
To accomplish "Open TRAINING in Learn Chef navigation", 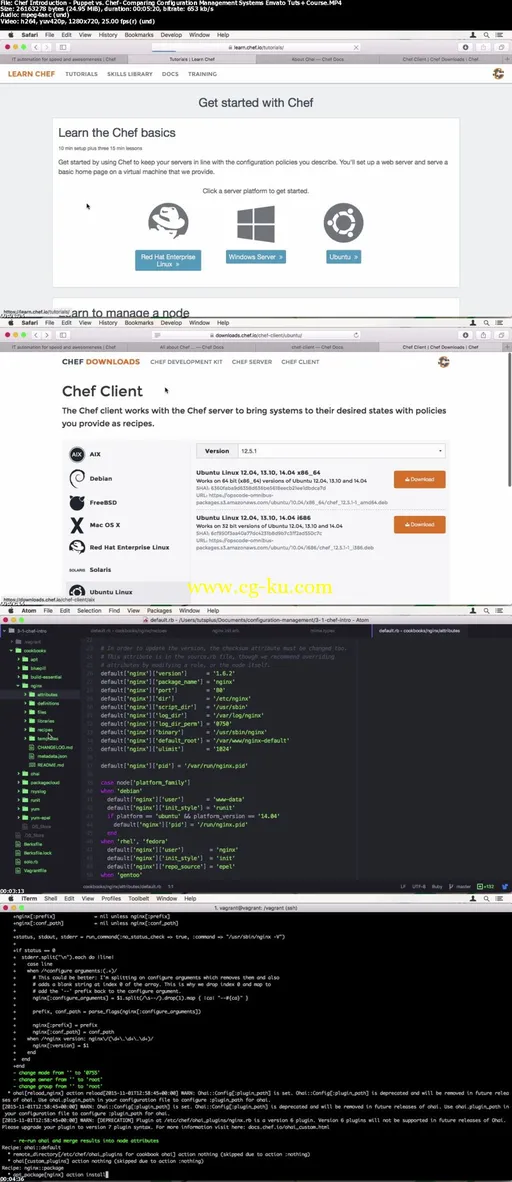I will pyautogui.click(x=202, y=74).
